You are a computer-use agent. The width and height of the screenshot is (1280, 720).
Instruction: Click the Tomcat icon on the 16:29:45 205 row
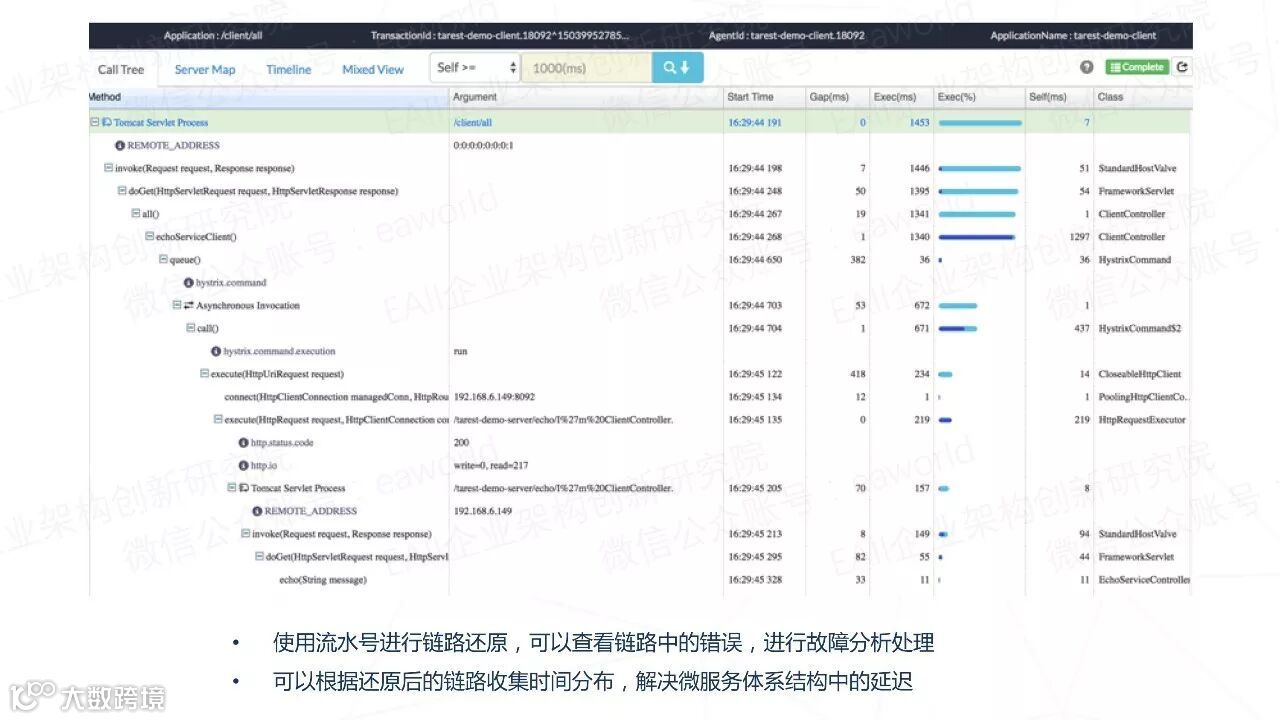click(243, 488)
